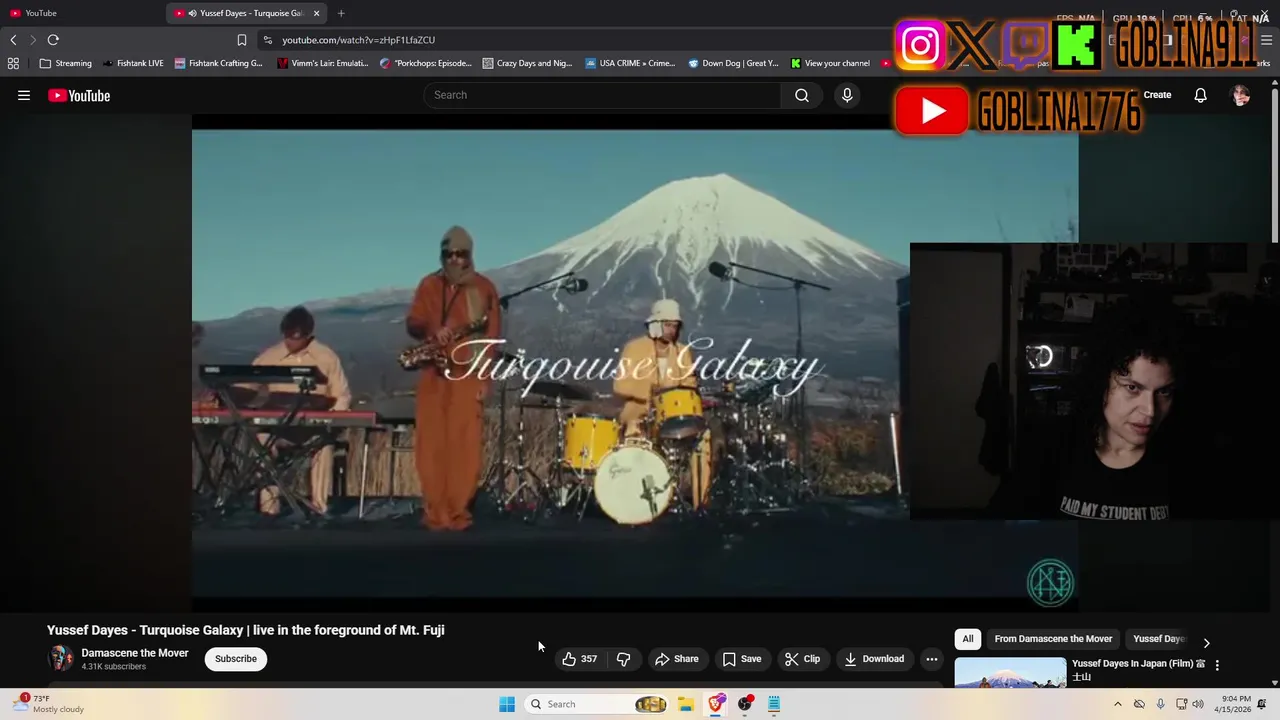Go back in browser history
This screenshot has height=720, width=1280.
click(13, 40)
